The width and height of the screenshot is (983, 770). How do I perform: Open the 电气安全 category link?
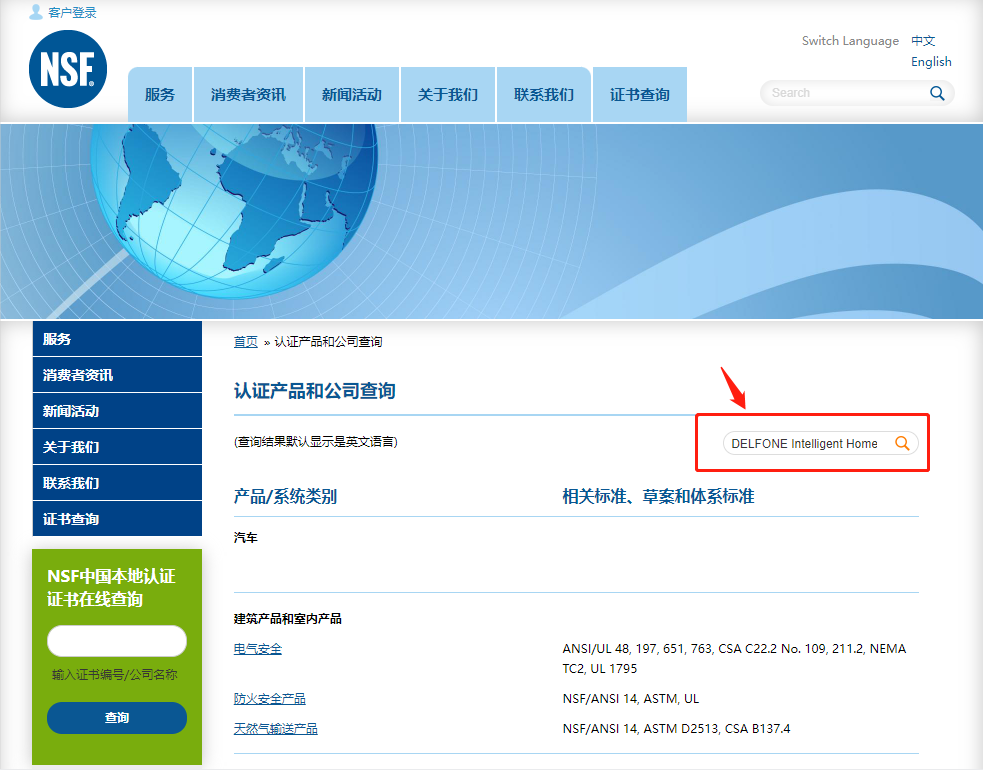258,649
